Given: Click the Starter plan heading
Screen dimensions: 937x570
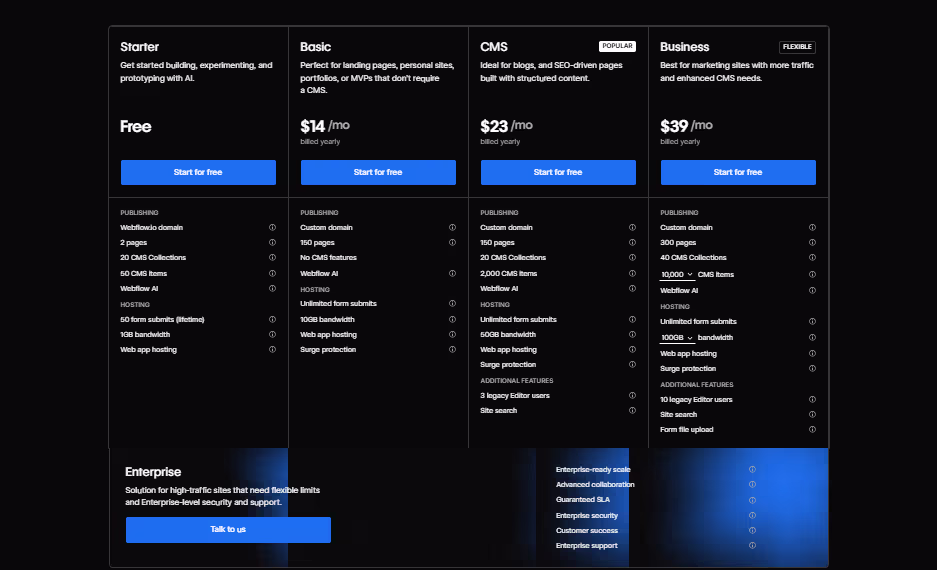Looking at the screenshot, I should [139, 47].
